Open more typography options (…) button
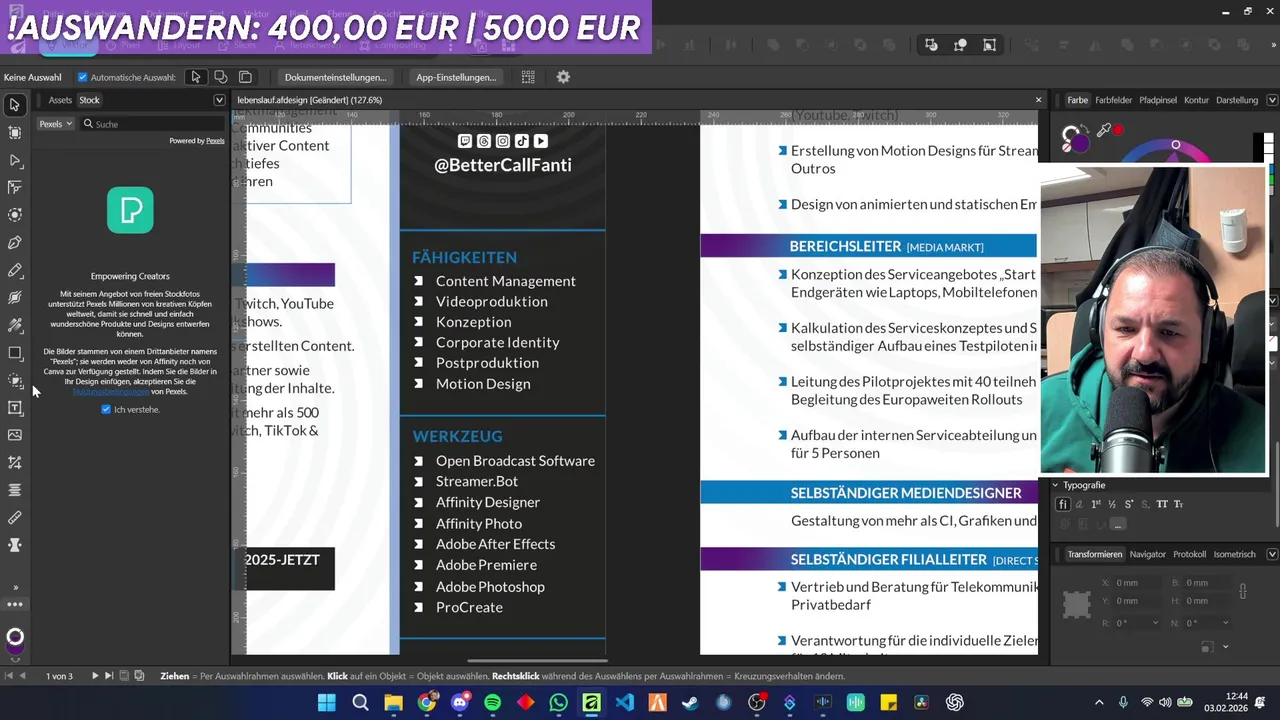This screenshot has height=720, width=1280. click(1118, 524)
